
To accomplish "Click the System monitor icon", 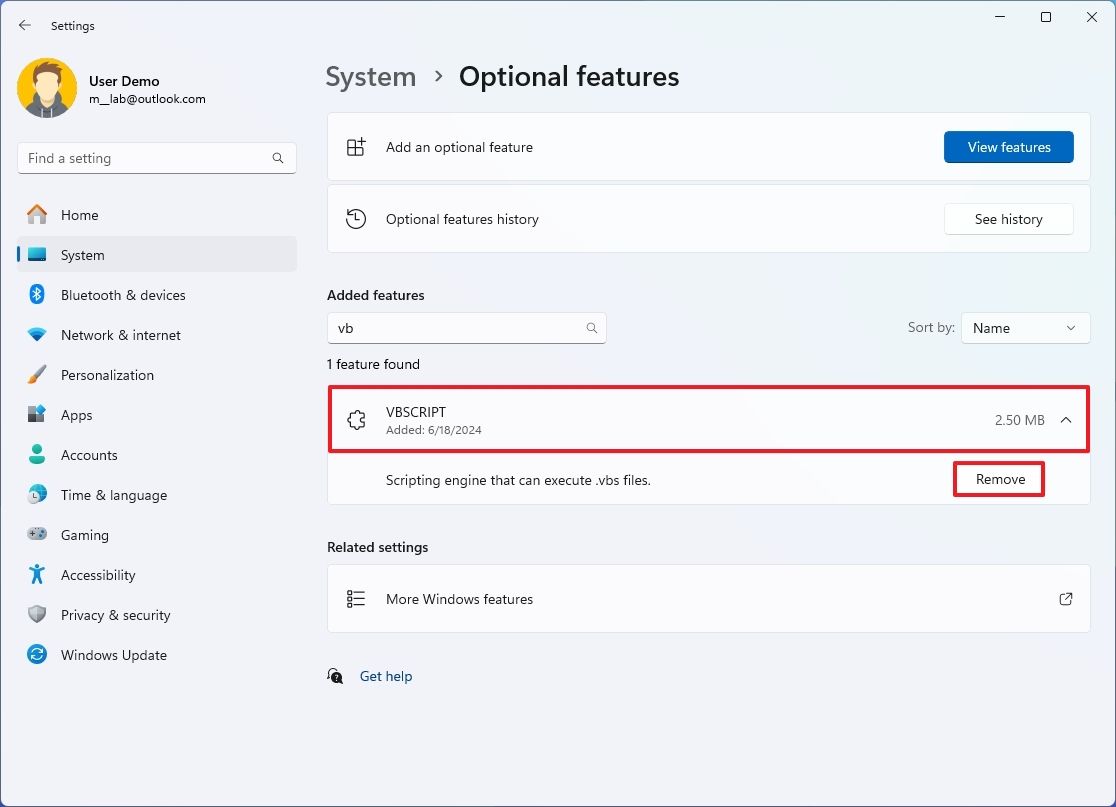I will [x=37, y=254].
